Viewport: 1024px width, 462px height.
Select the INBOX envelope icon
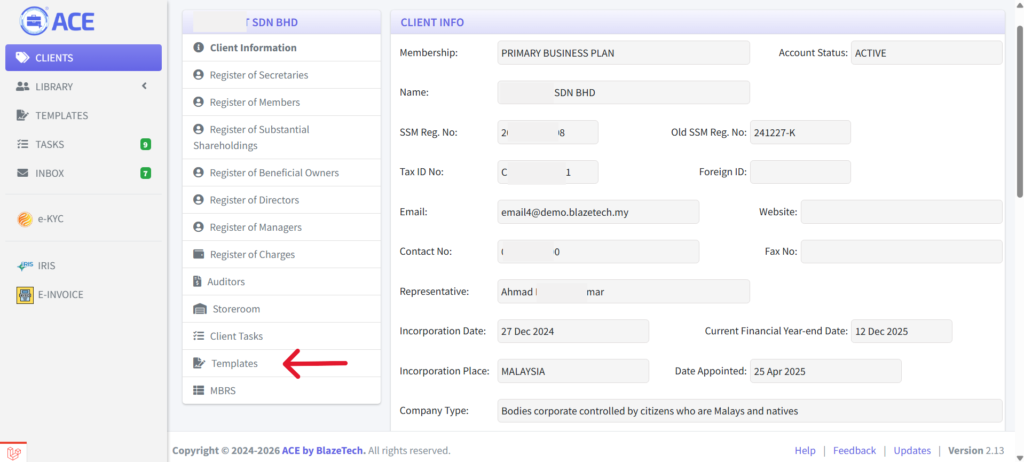coord(23,173)
